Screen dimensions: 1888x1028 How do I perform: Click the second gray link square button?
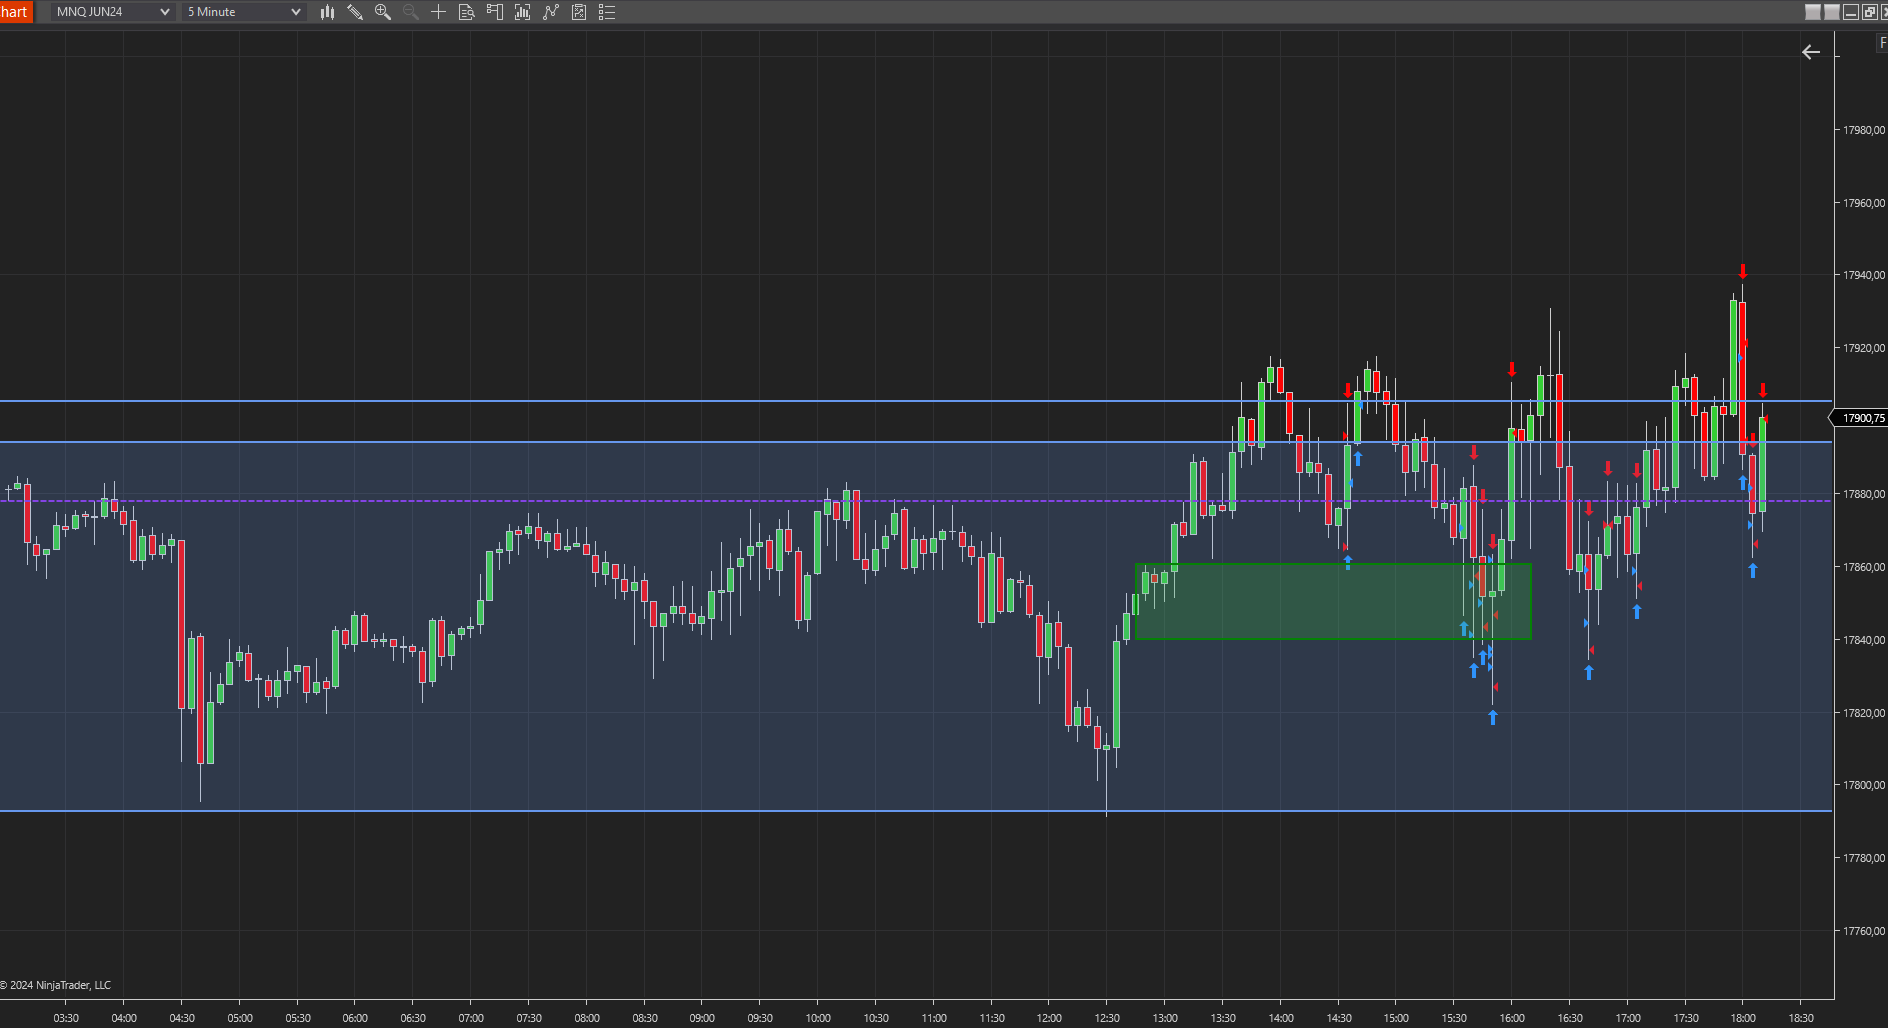click(1832, 12)
